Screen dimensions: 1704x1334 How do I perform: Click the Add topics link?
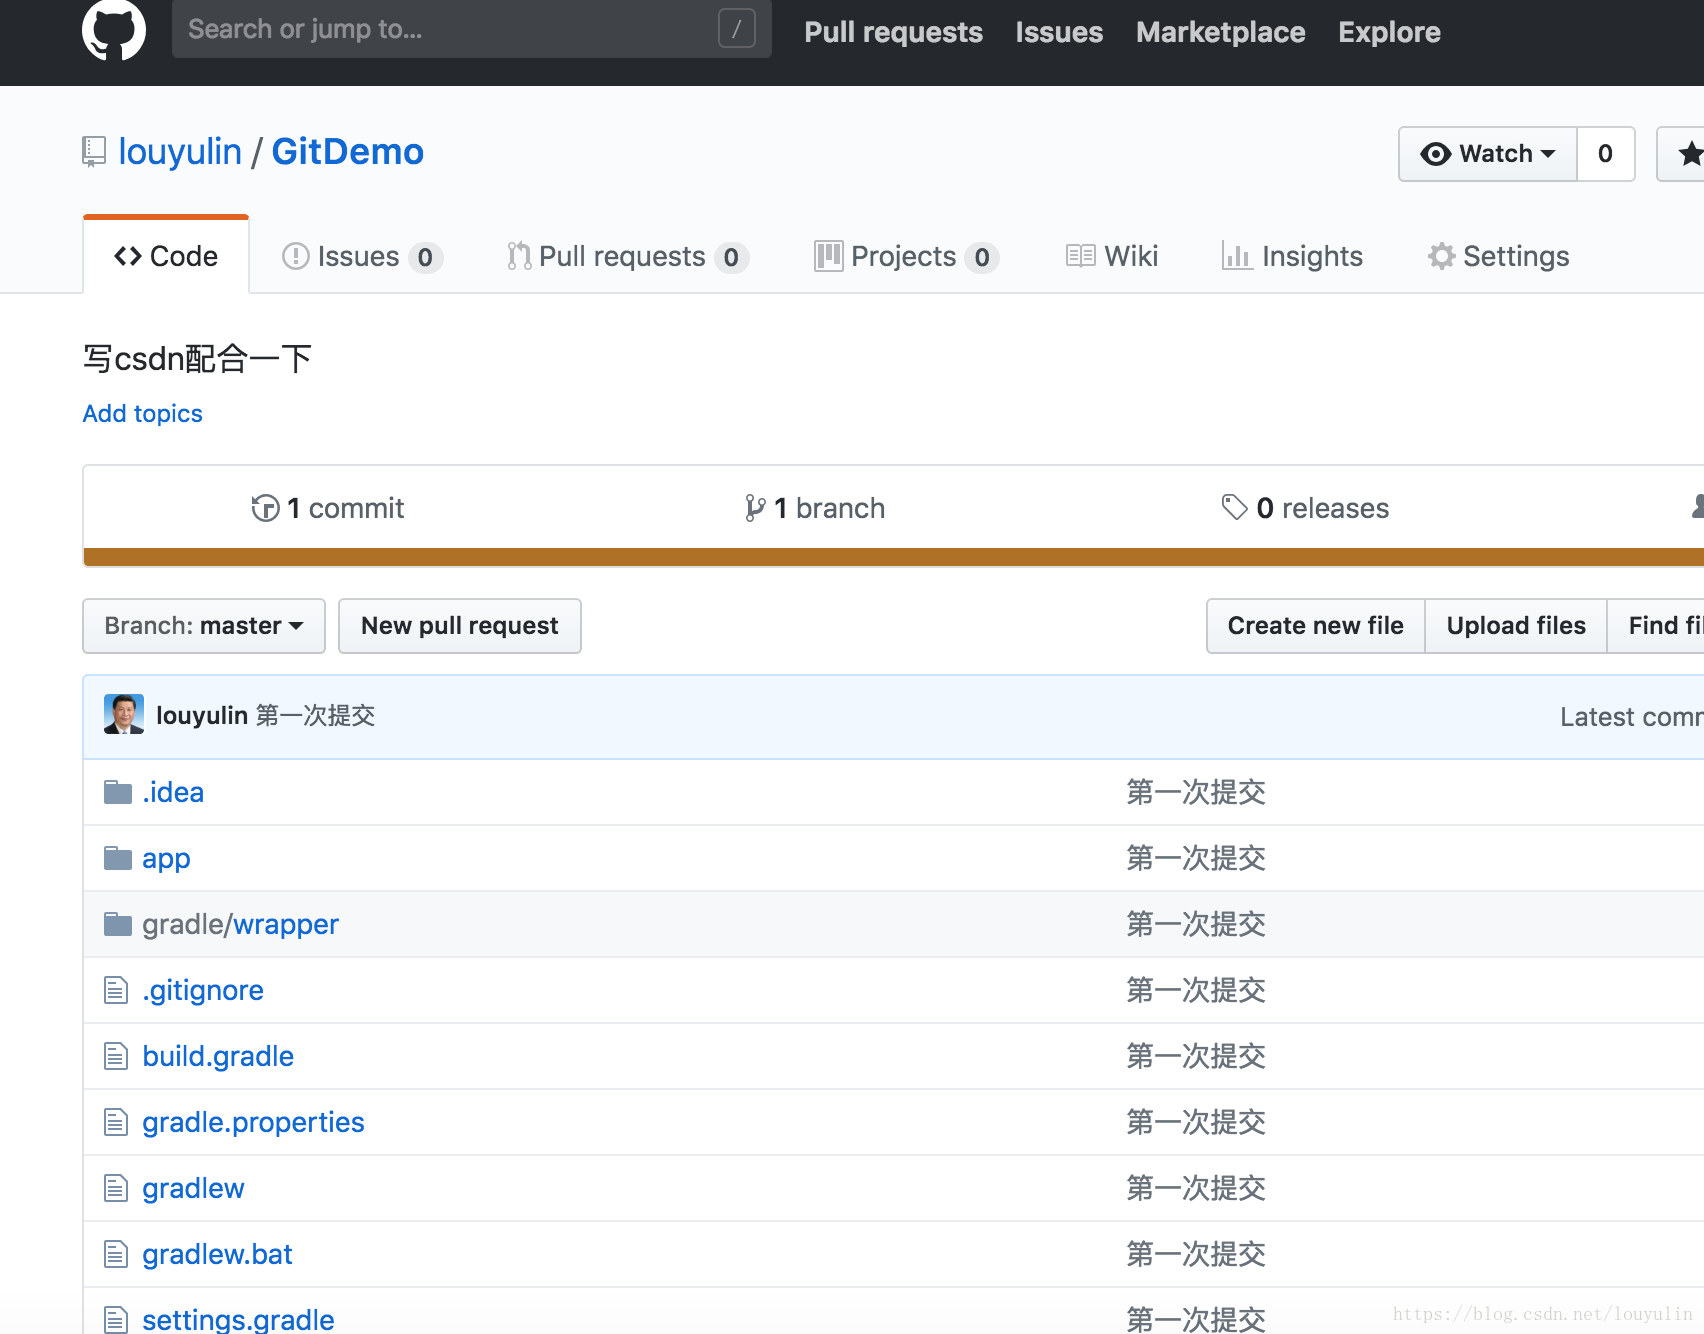(x=143, y=414)
